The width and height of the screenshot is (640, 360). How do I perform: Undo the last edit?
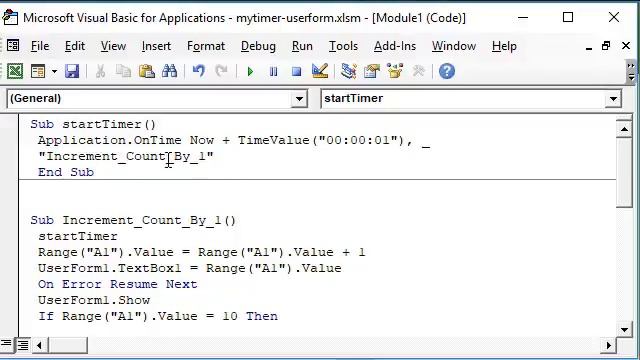[199, 71]
